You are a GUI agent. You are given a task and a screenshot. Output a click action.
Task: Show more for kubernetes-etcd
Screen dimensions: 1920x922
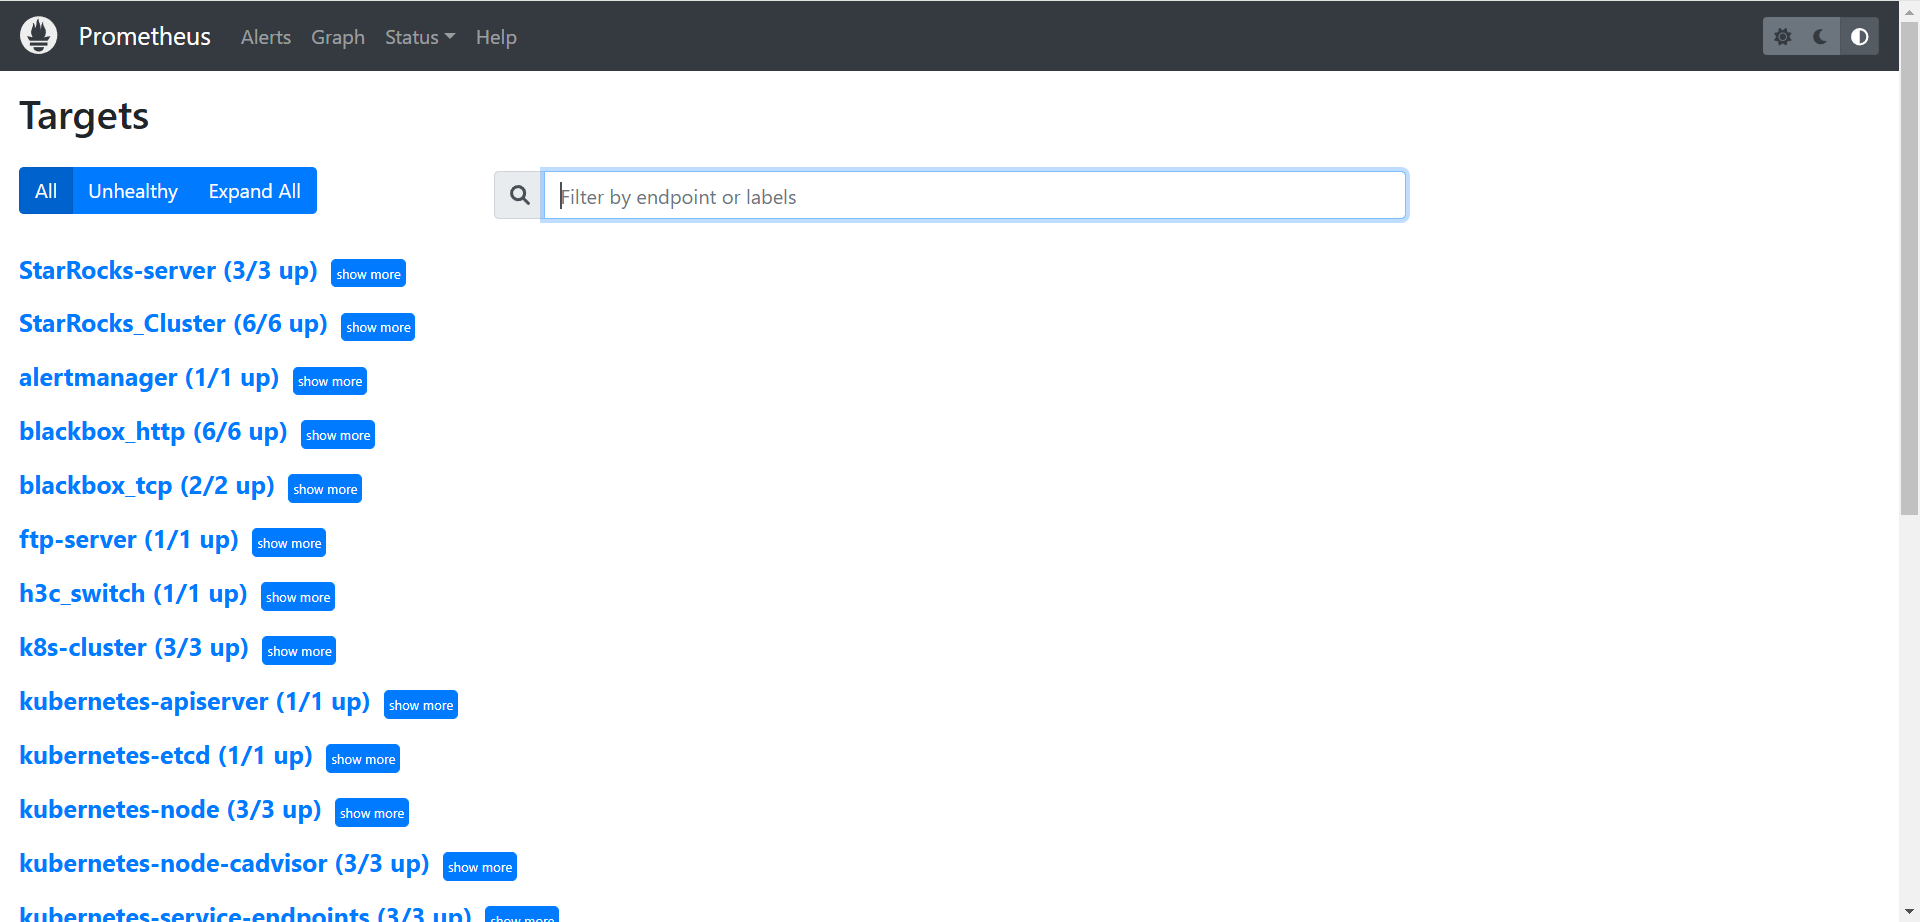(x=363, y=759)
